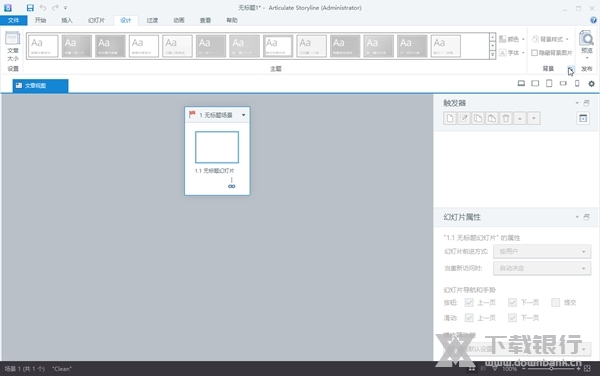Open responsive playback settings gear
Image resolution: width=600 pixels, height=376 pixels.
(591, 83)
